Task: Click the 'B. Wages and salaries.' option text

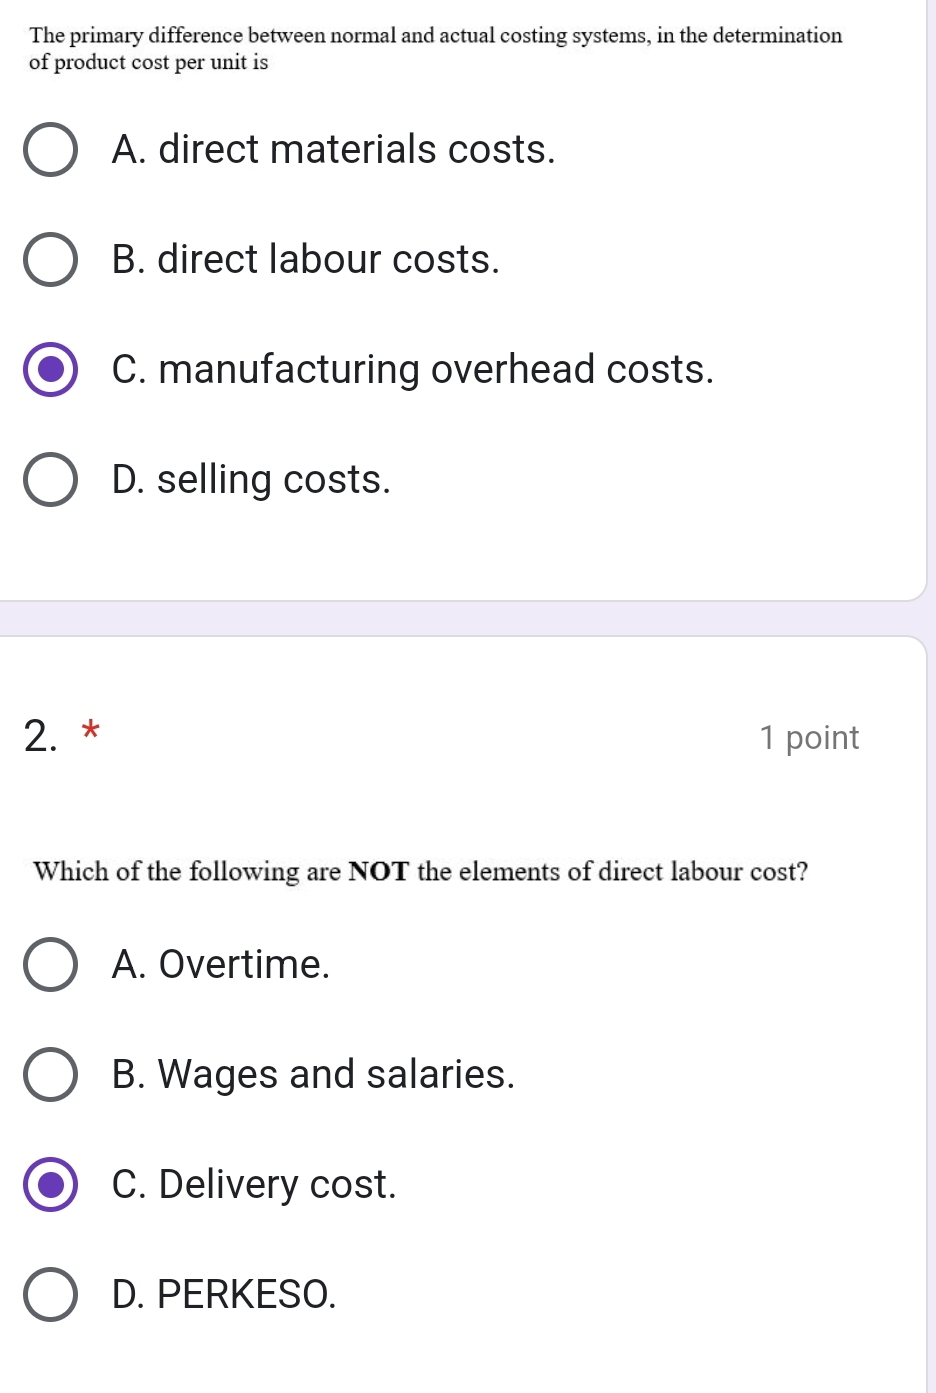Action: click(313, 1075)
